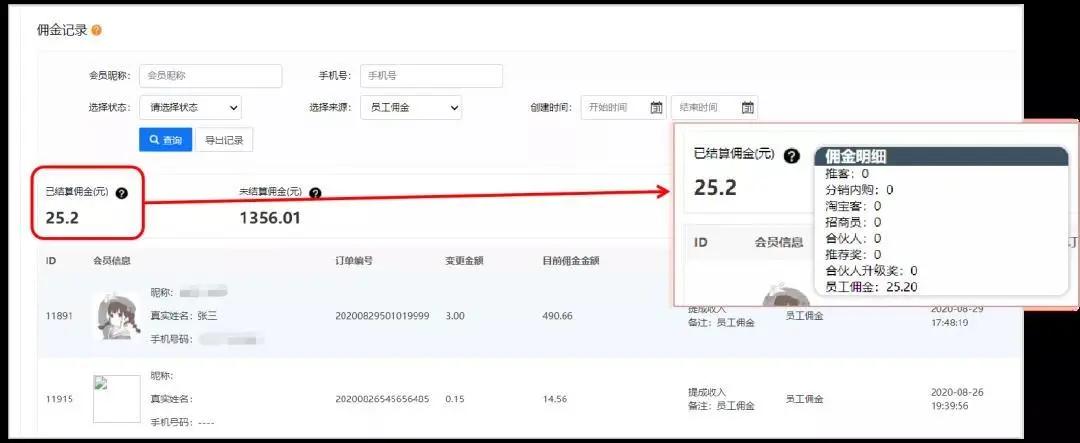Click the 目前佣金金额 column header
1080x443 pixels.
click(570, 261)
